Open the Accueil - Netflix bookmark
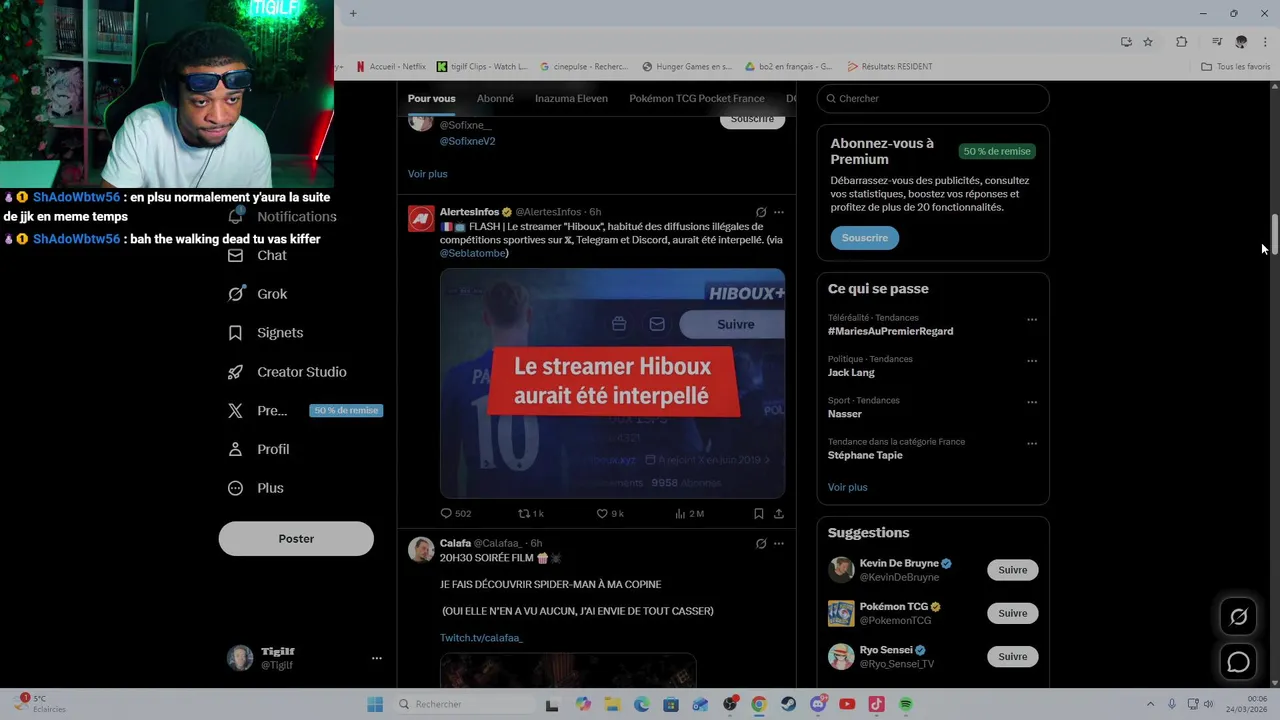The height and width of the screenshot is (720, 1280). (x=391, y=67)
